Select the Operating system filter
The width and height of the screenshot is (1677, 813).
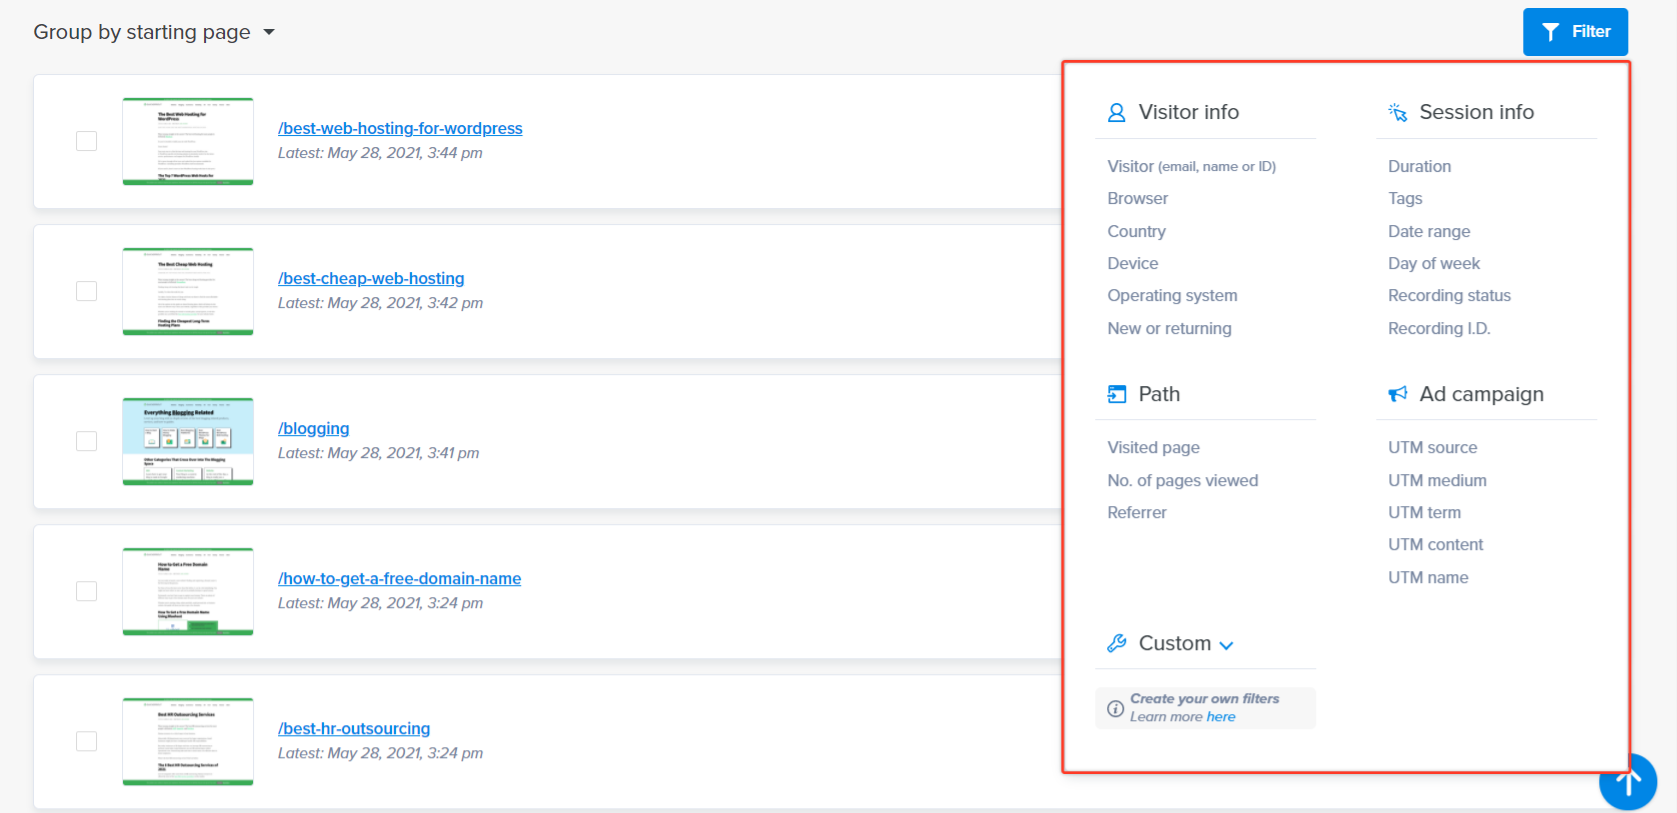(1172, 295)
